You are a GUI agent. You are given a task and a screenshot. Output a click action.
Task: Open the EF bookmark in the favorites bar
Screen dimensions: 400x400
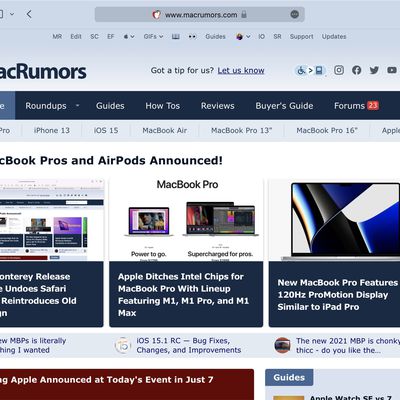pos(111,37)
